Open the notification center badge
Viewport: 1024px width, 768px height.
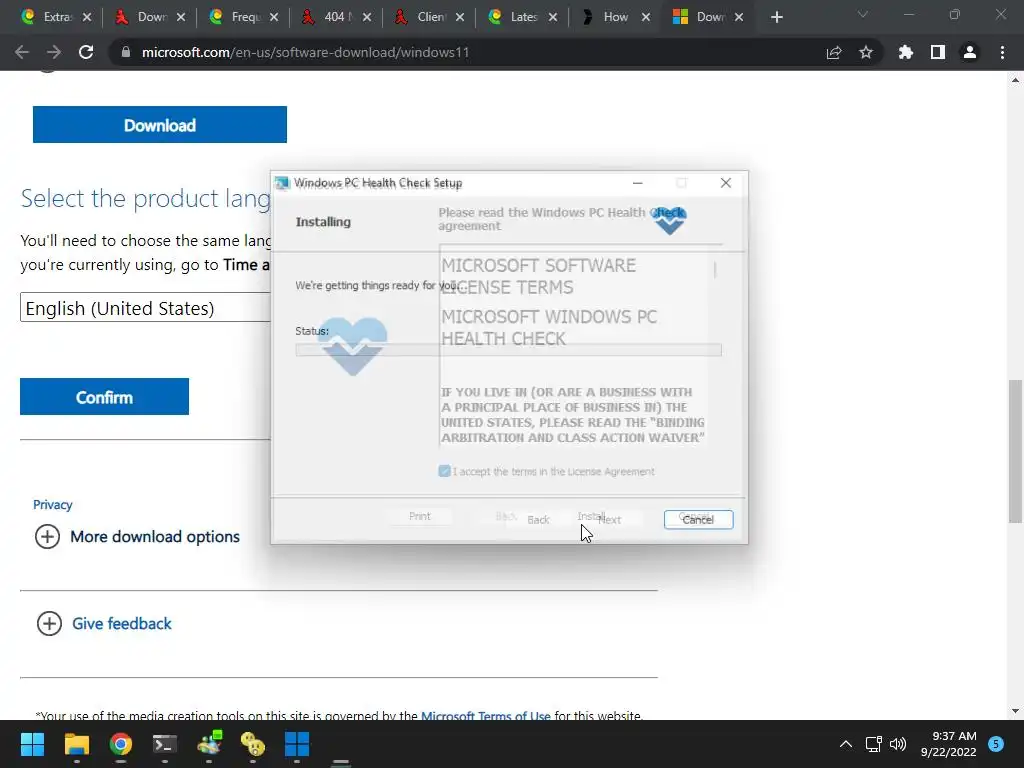click(996, 744)
